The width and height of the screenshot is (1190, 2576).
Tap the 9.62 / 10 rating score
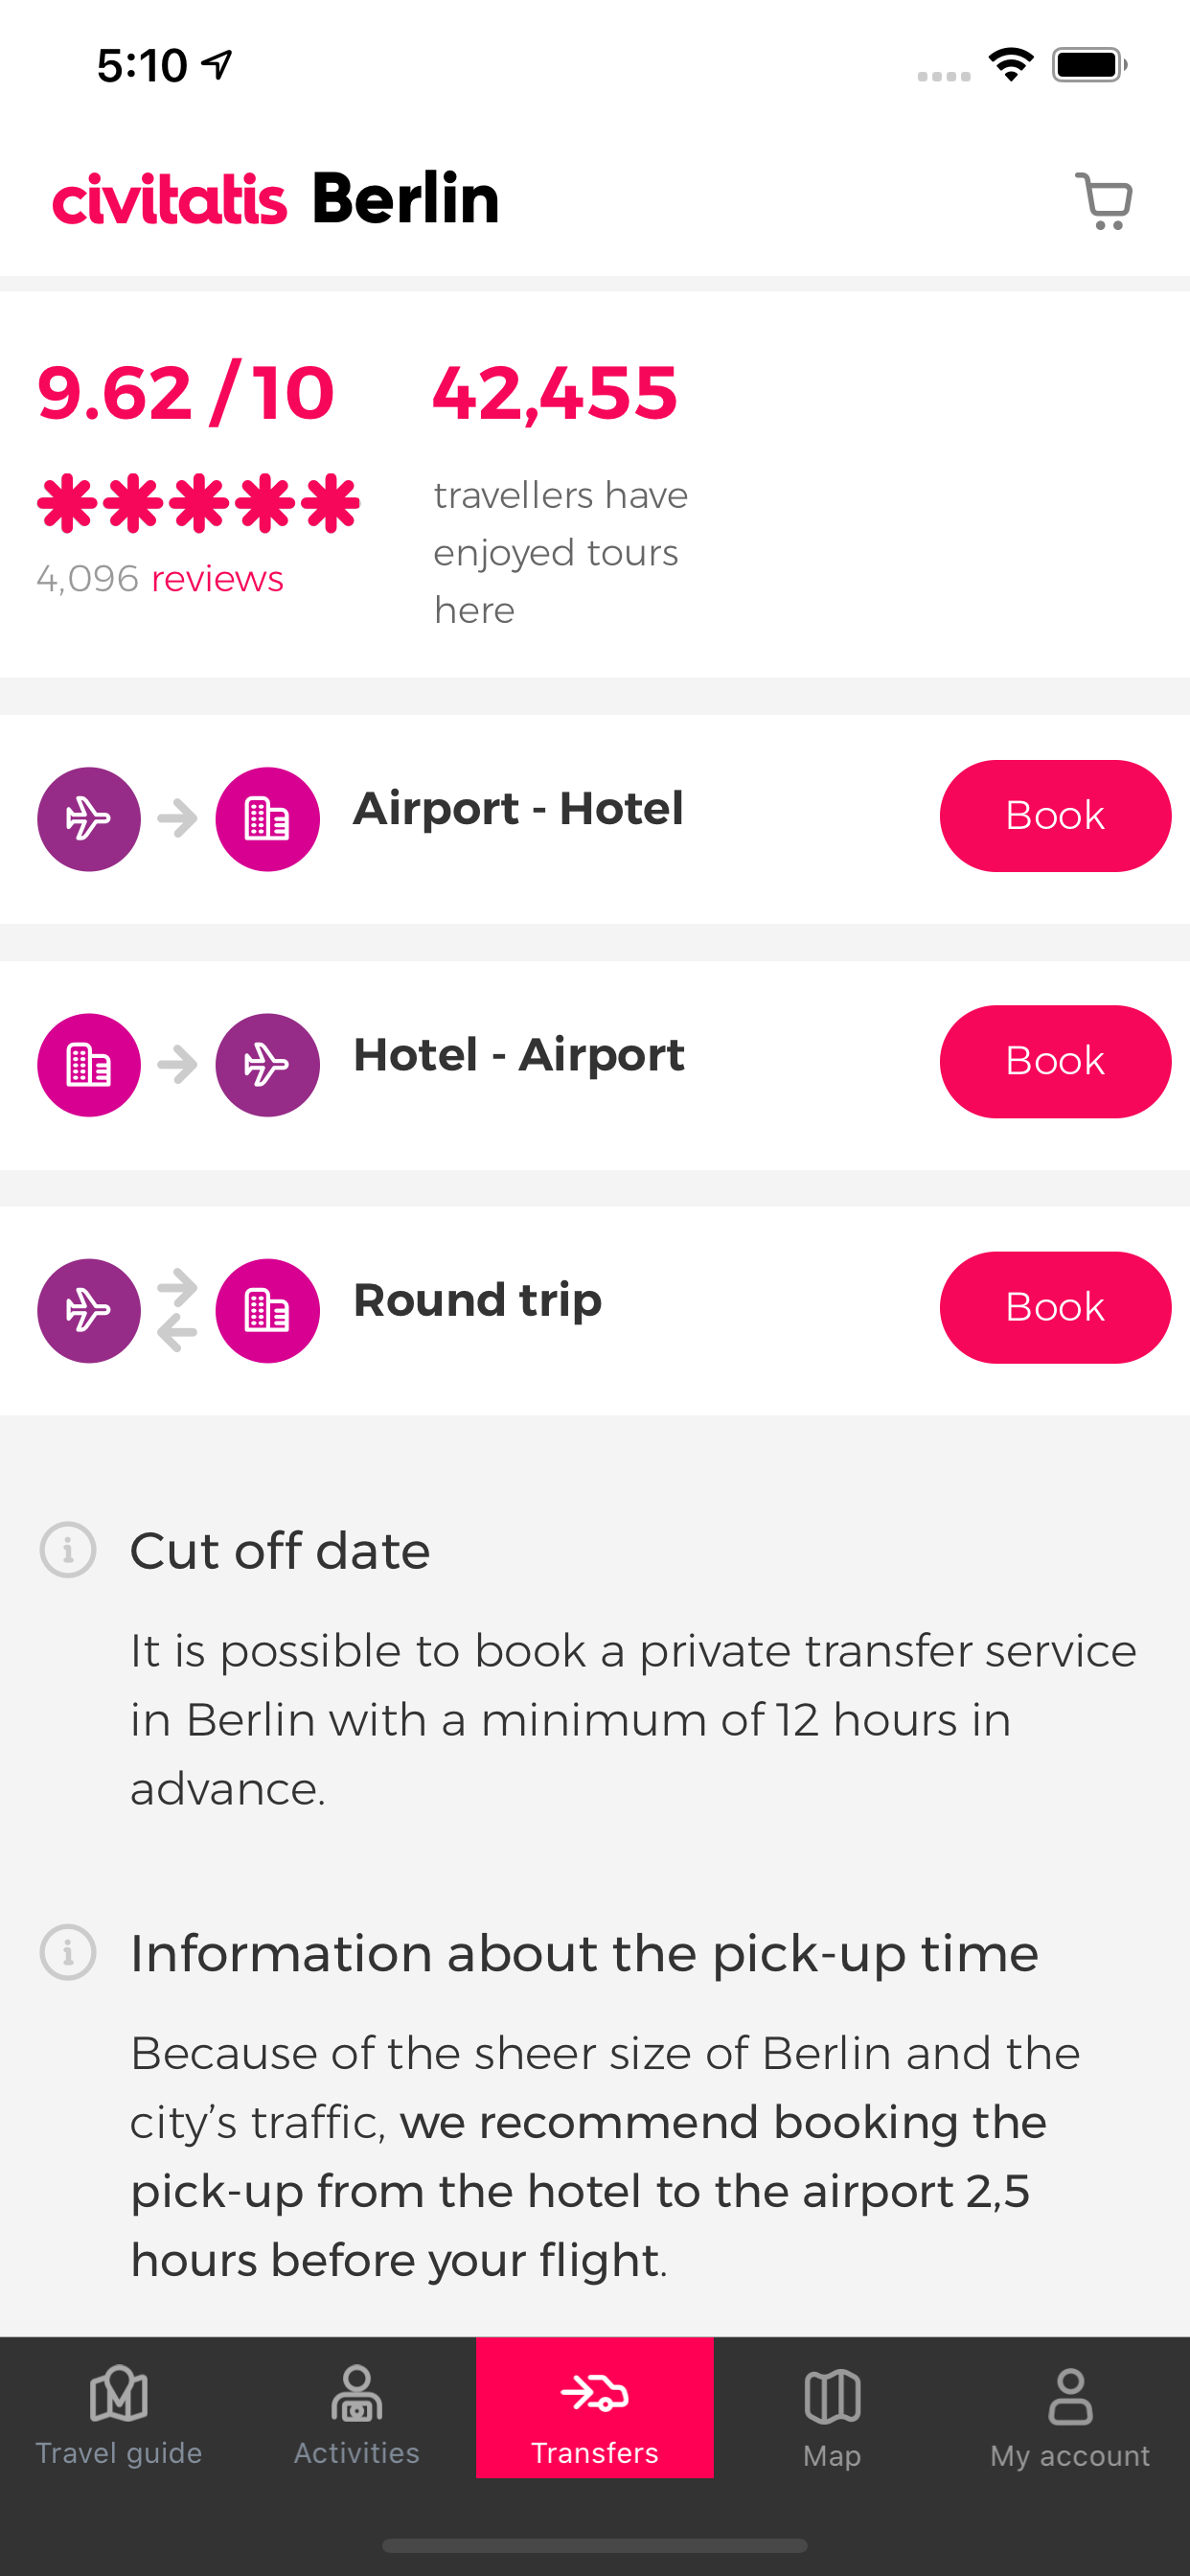click(x=186, y=393)
